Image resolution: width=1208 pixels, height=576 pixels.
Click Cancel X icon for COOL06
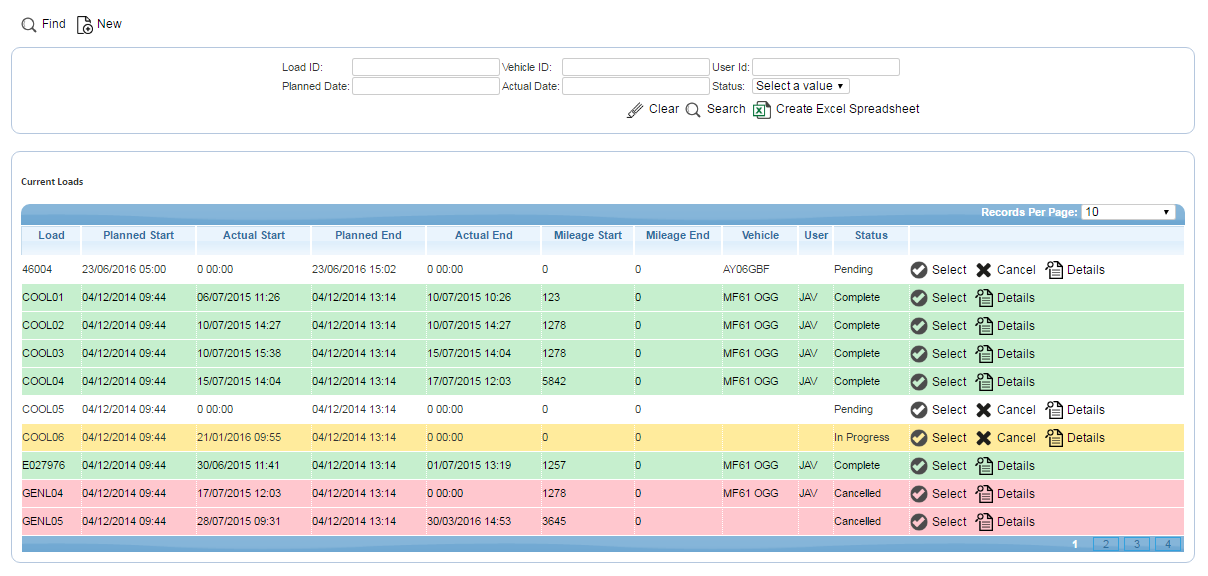click(984, 438)
